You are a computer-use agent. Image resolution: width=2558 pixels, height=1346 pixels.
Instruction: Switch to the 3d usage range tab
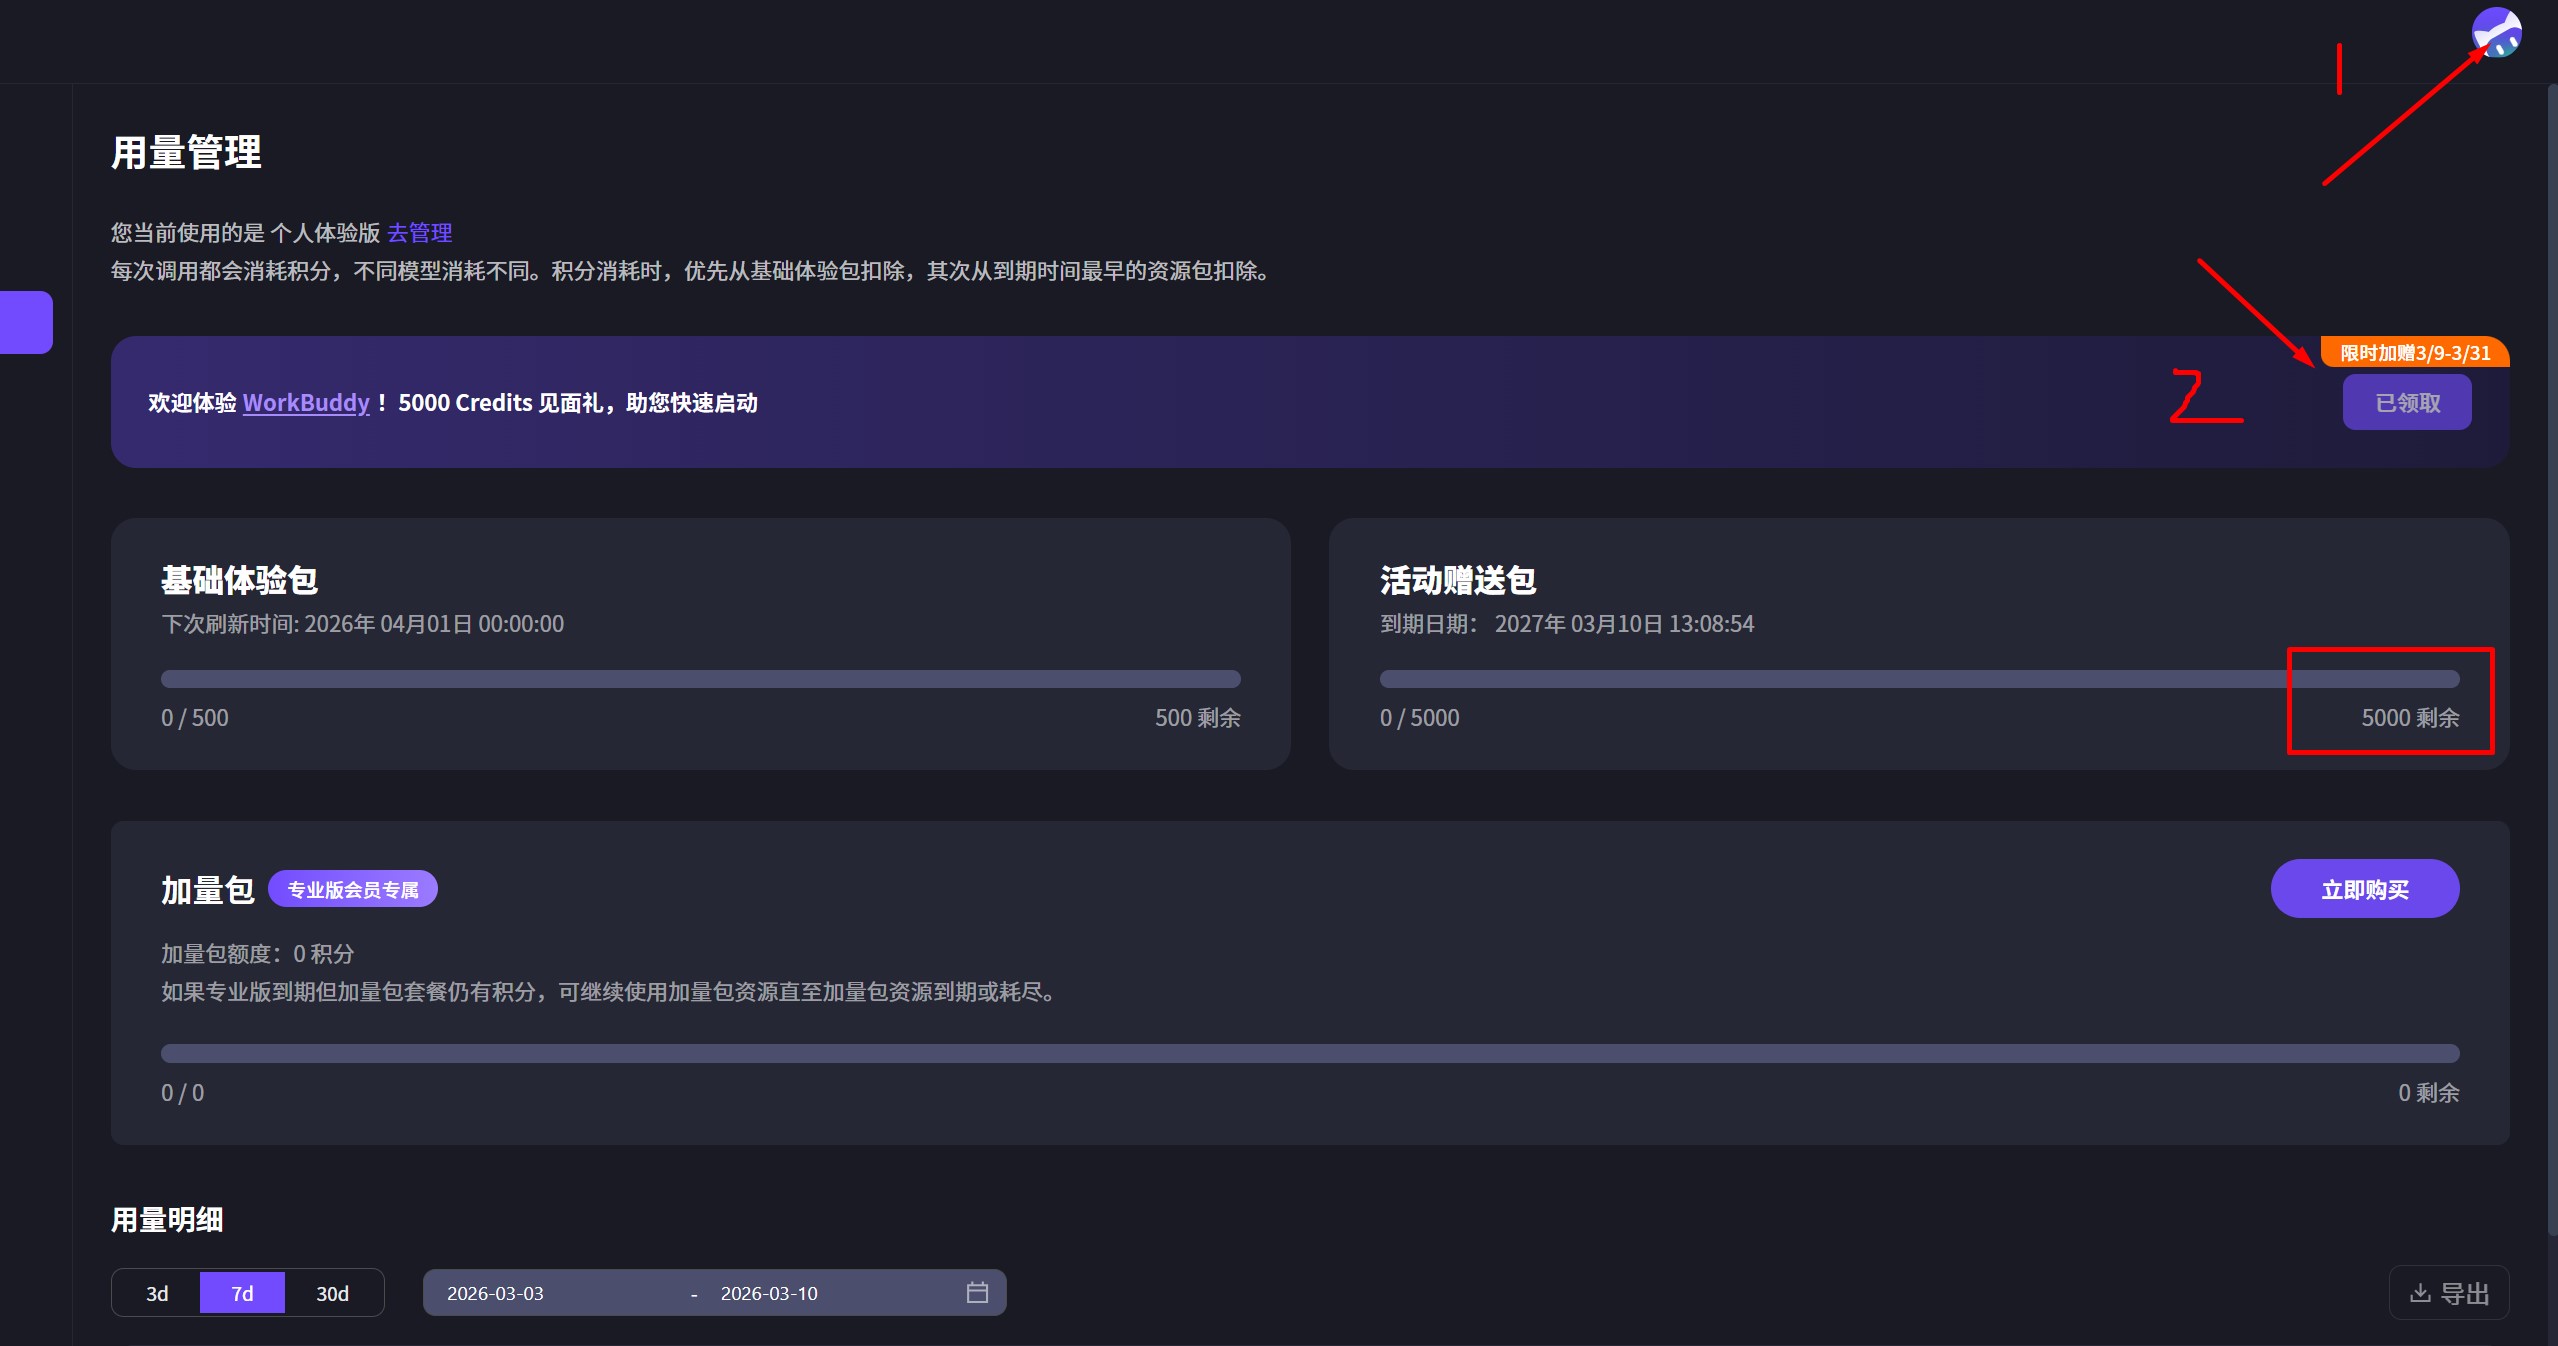point(156,1292)
